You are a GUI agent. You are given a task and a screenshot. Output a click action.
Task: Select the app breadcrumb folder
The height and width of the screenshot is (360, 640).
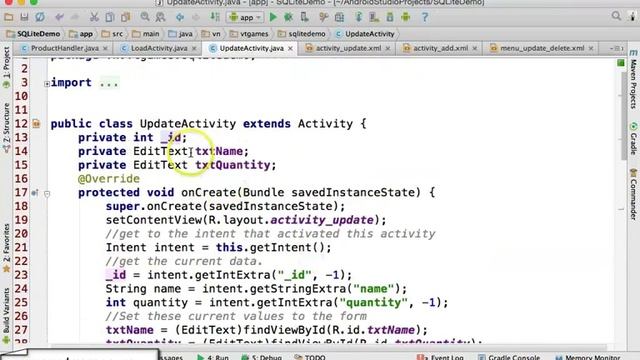[x=81, y=34]
